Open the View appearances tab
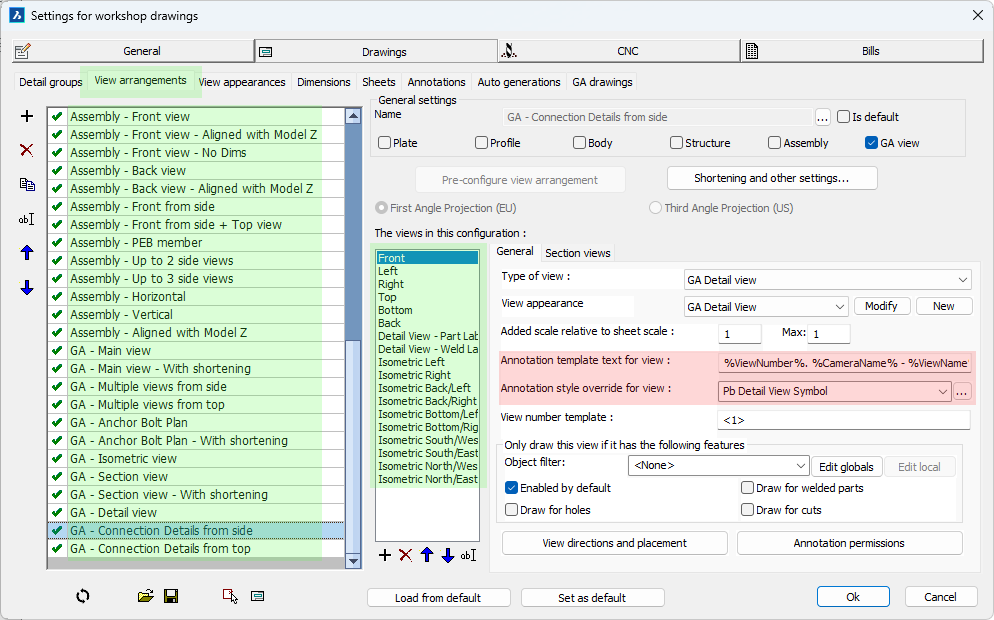The width and height of the screenshot is (994, 620). click(x=242, y=82)
